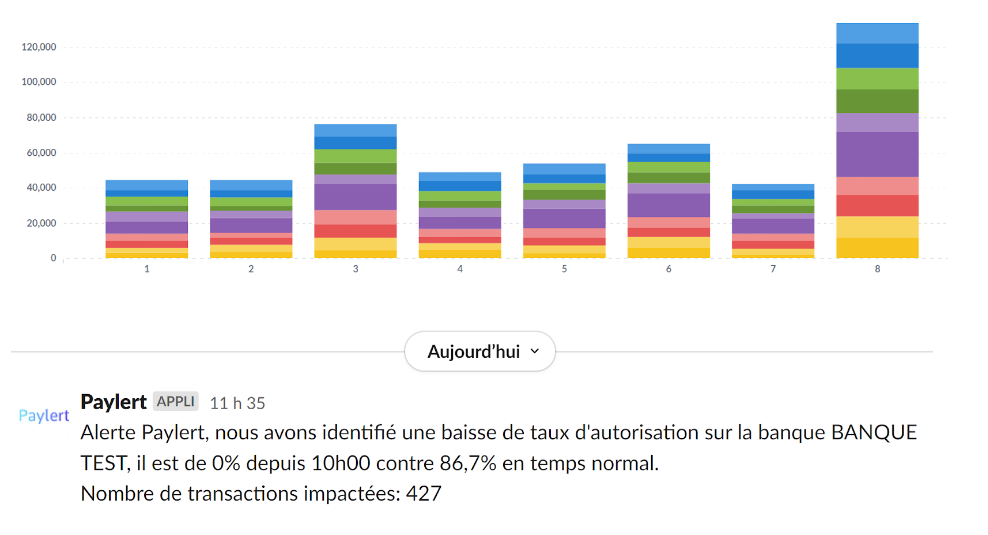This screenshot has height=535, width=988.
Task: Click the dark green segment of bar 8
Action: point(877,101)
